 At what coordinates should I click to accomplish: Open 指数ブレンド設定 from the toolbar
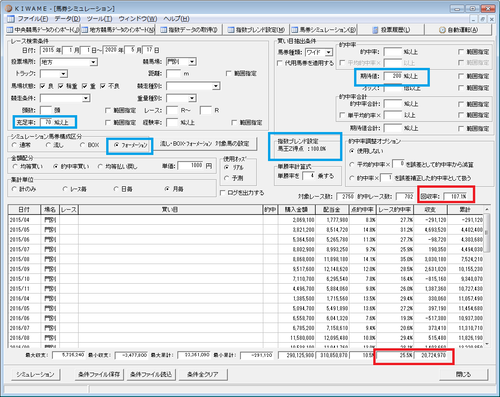click(x=256, y=30)
